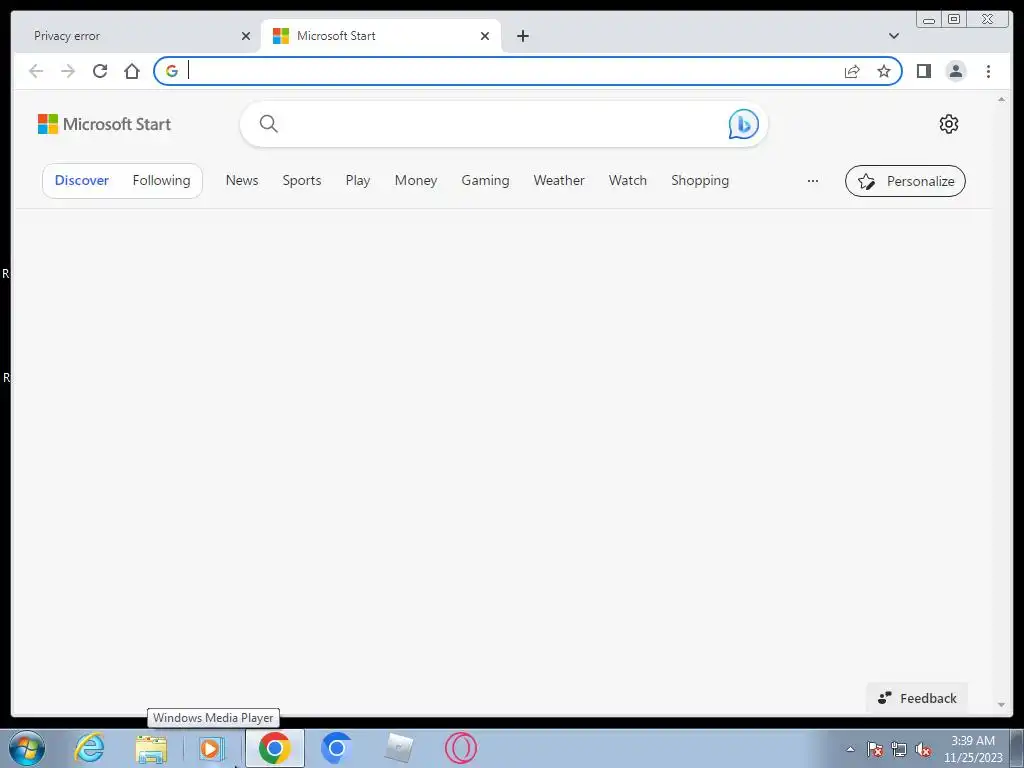1024x768 pixels.
Task: Open the browser side panel
Action: click(923, 71)
